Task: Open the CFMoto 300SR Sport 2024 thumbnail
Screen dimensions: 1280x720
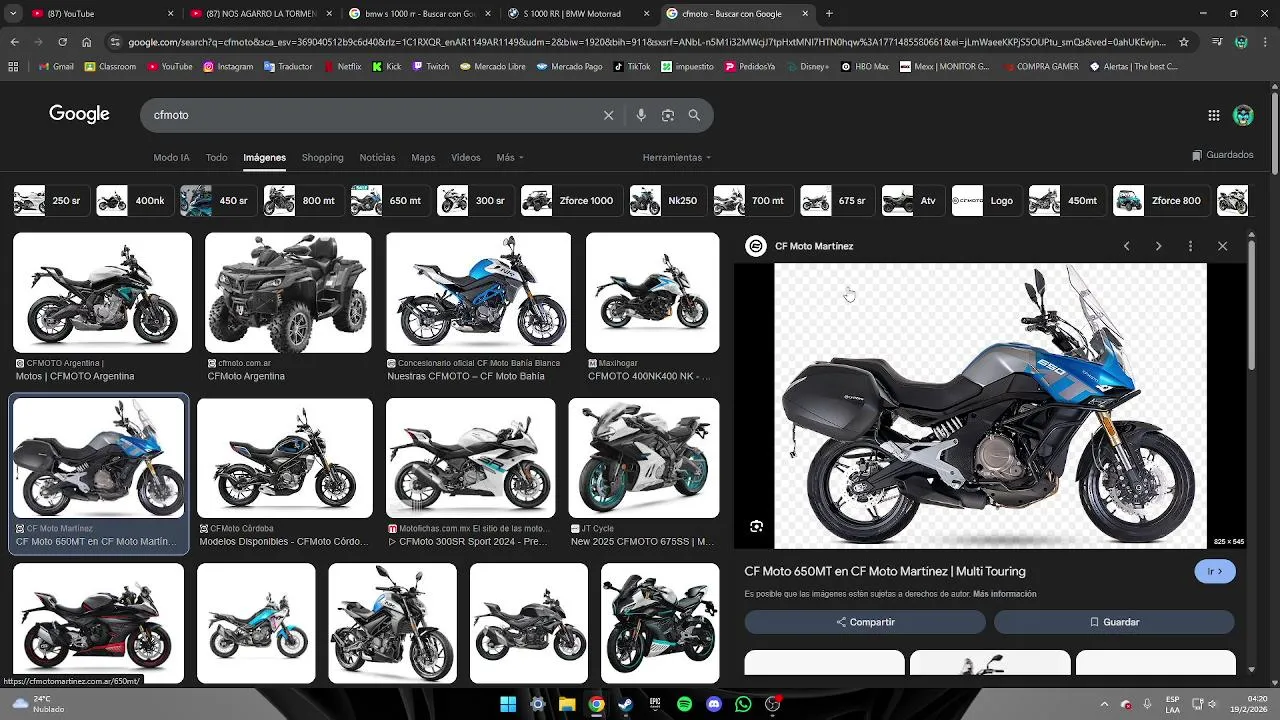Action: pos(470,458)
